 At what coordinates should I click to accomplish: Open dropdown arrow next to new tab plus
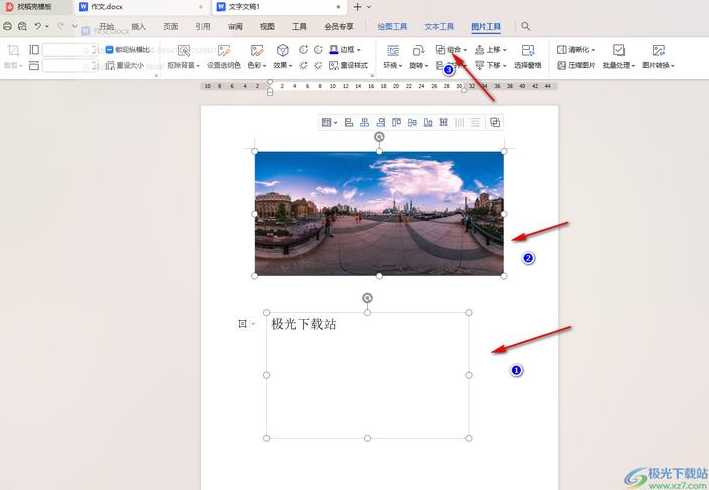coord(369,7)
